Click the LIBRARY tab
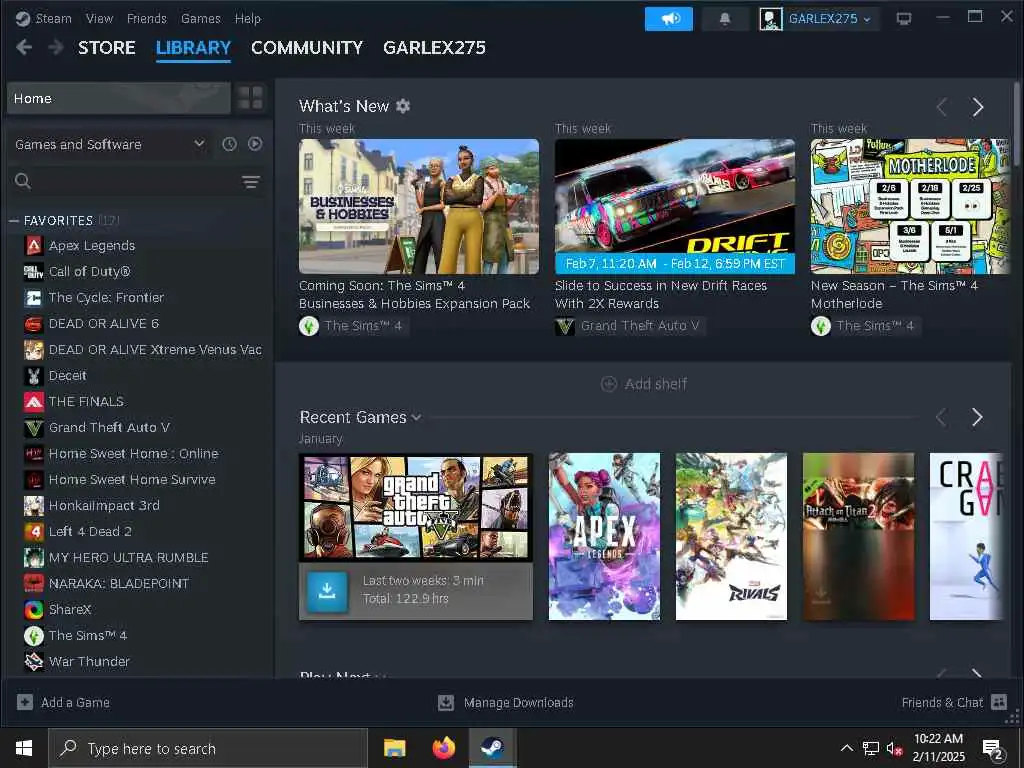1024x768 pixels. click(x=193, y=48)
